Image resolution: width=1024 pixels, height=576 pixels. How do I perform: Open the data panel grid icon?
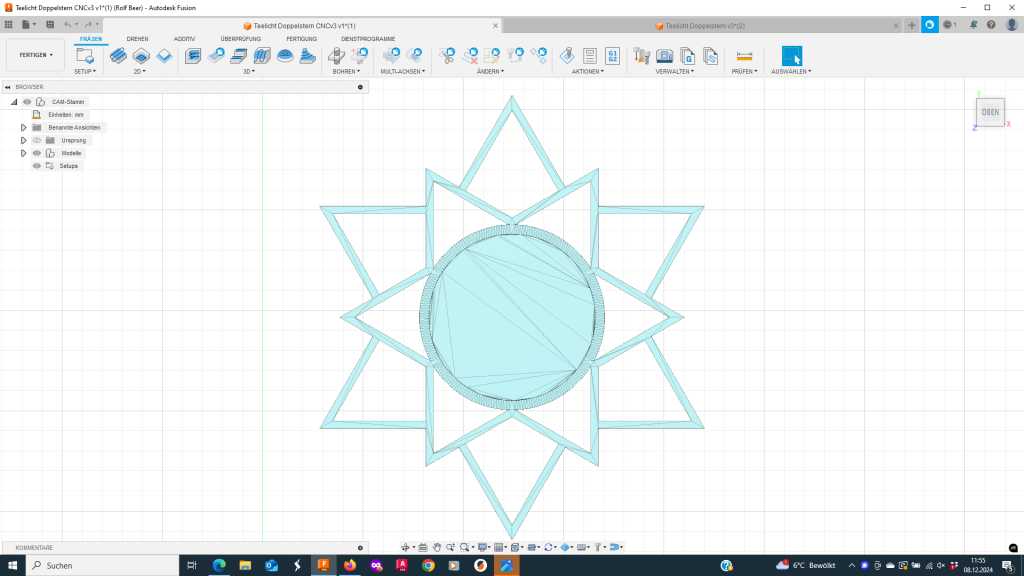(9, 24)
